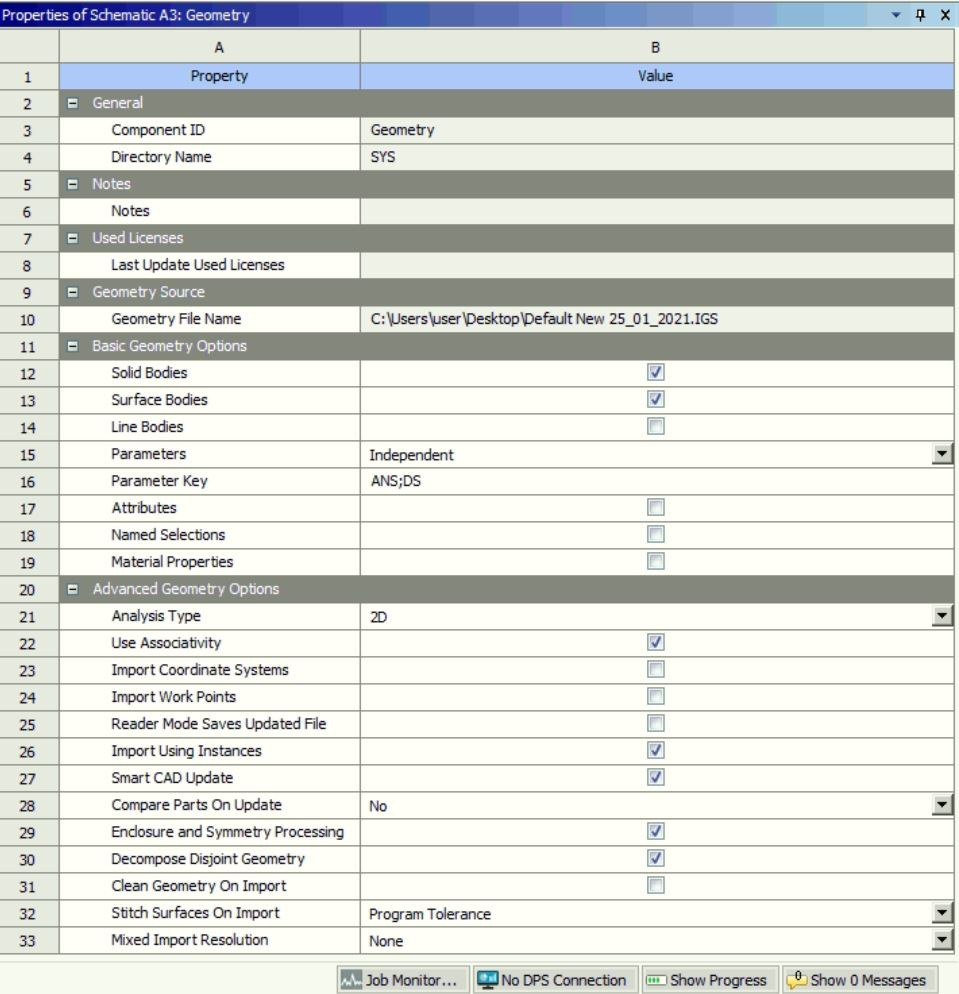This screenshot has height=994, width=959.
Task: Click the No DPS Connection button
Action: 555,980
